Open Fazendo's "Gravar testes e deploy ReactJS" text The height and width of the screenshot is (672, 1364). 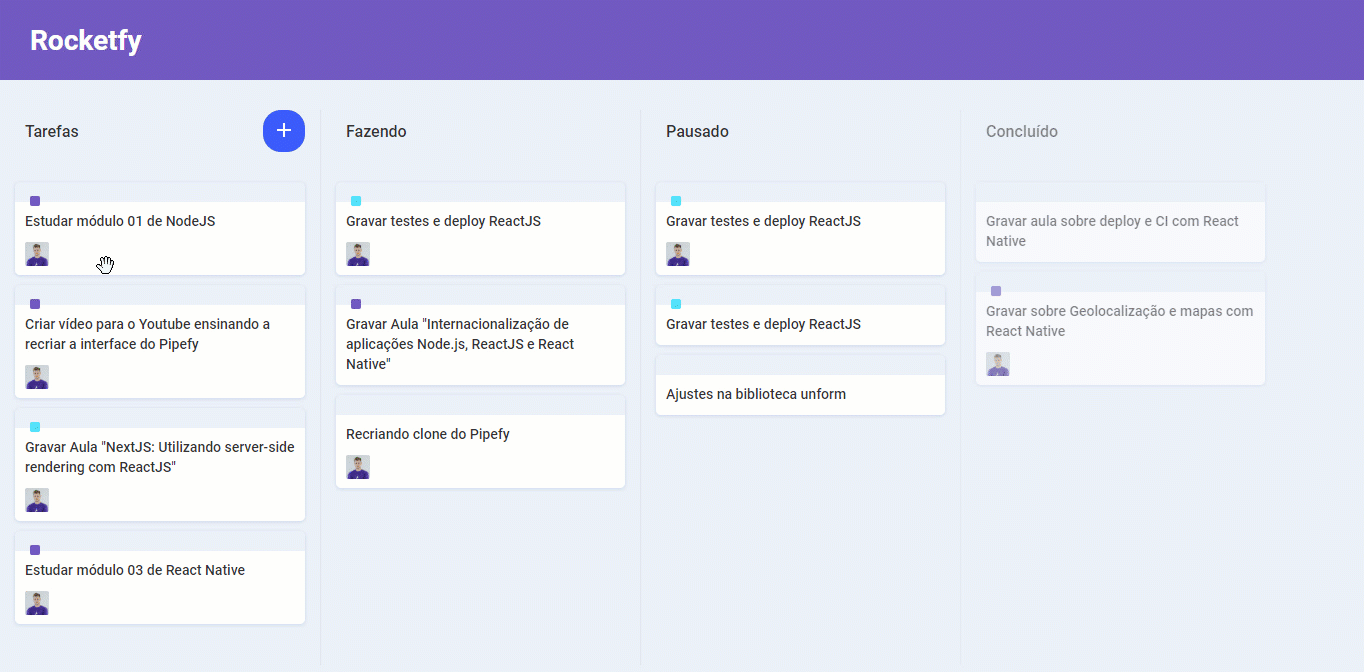pyautogui.click(x=443, y=221)
